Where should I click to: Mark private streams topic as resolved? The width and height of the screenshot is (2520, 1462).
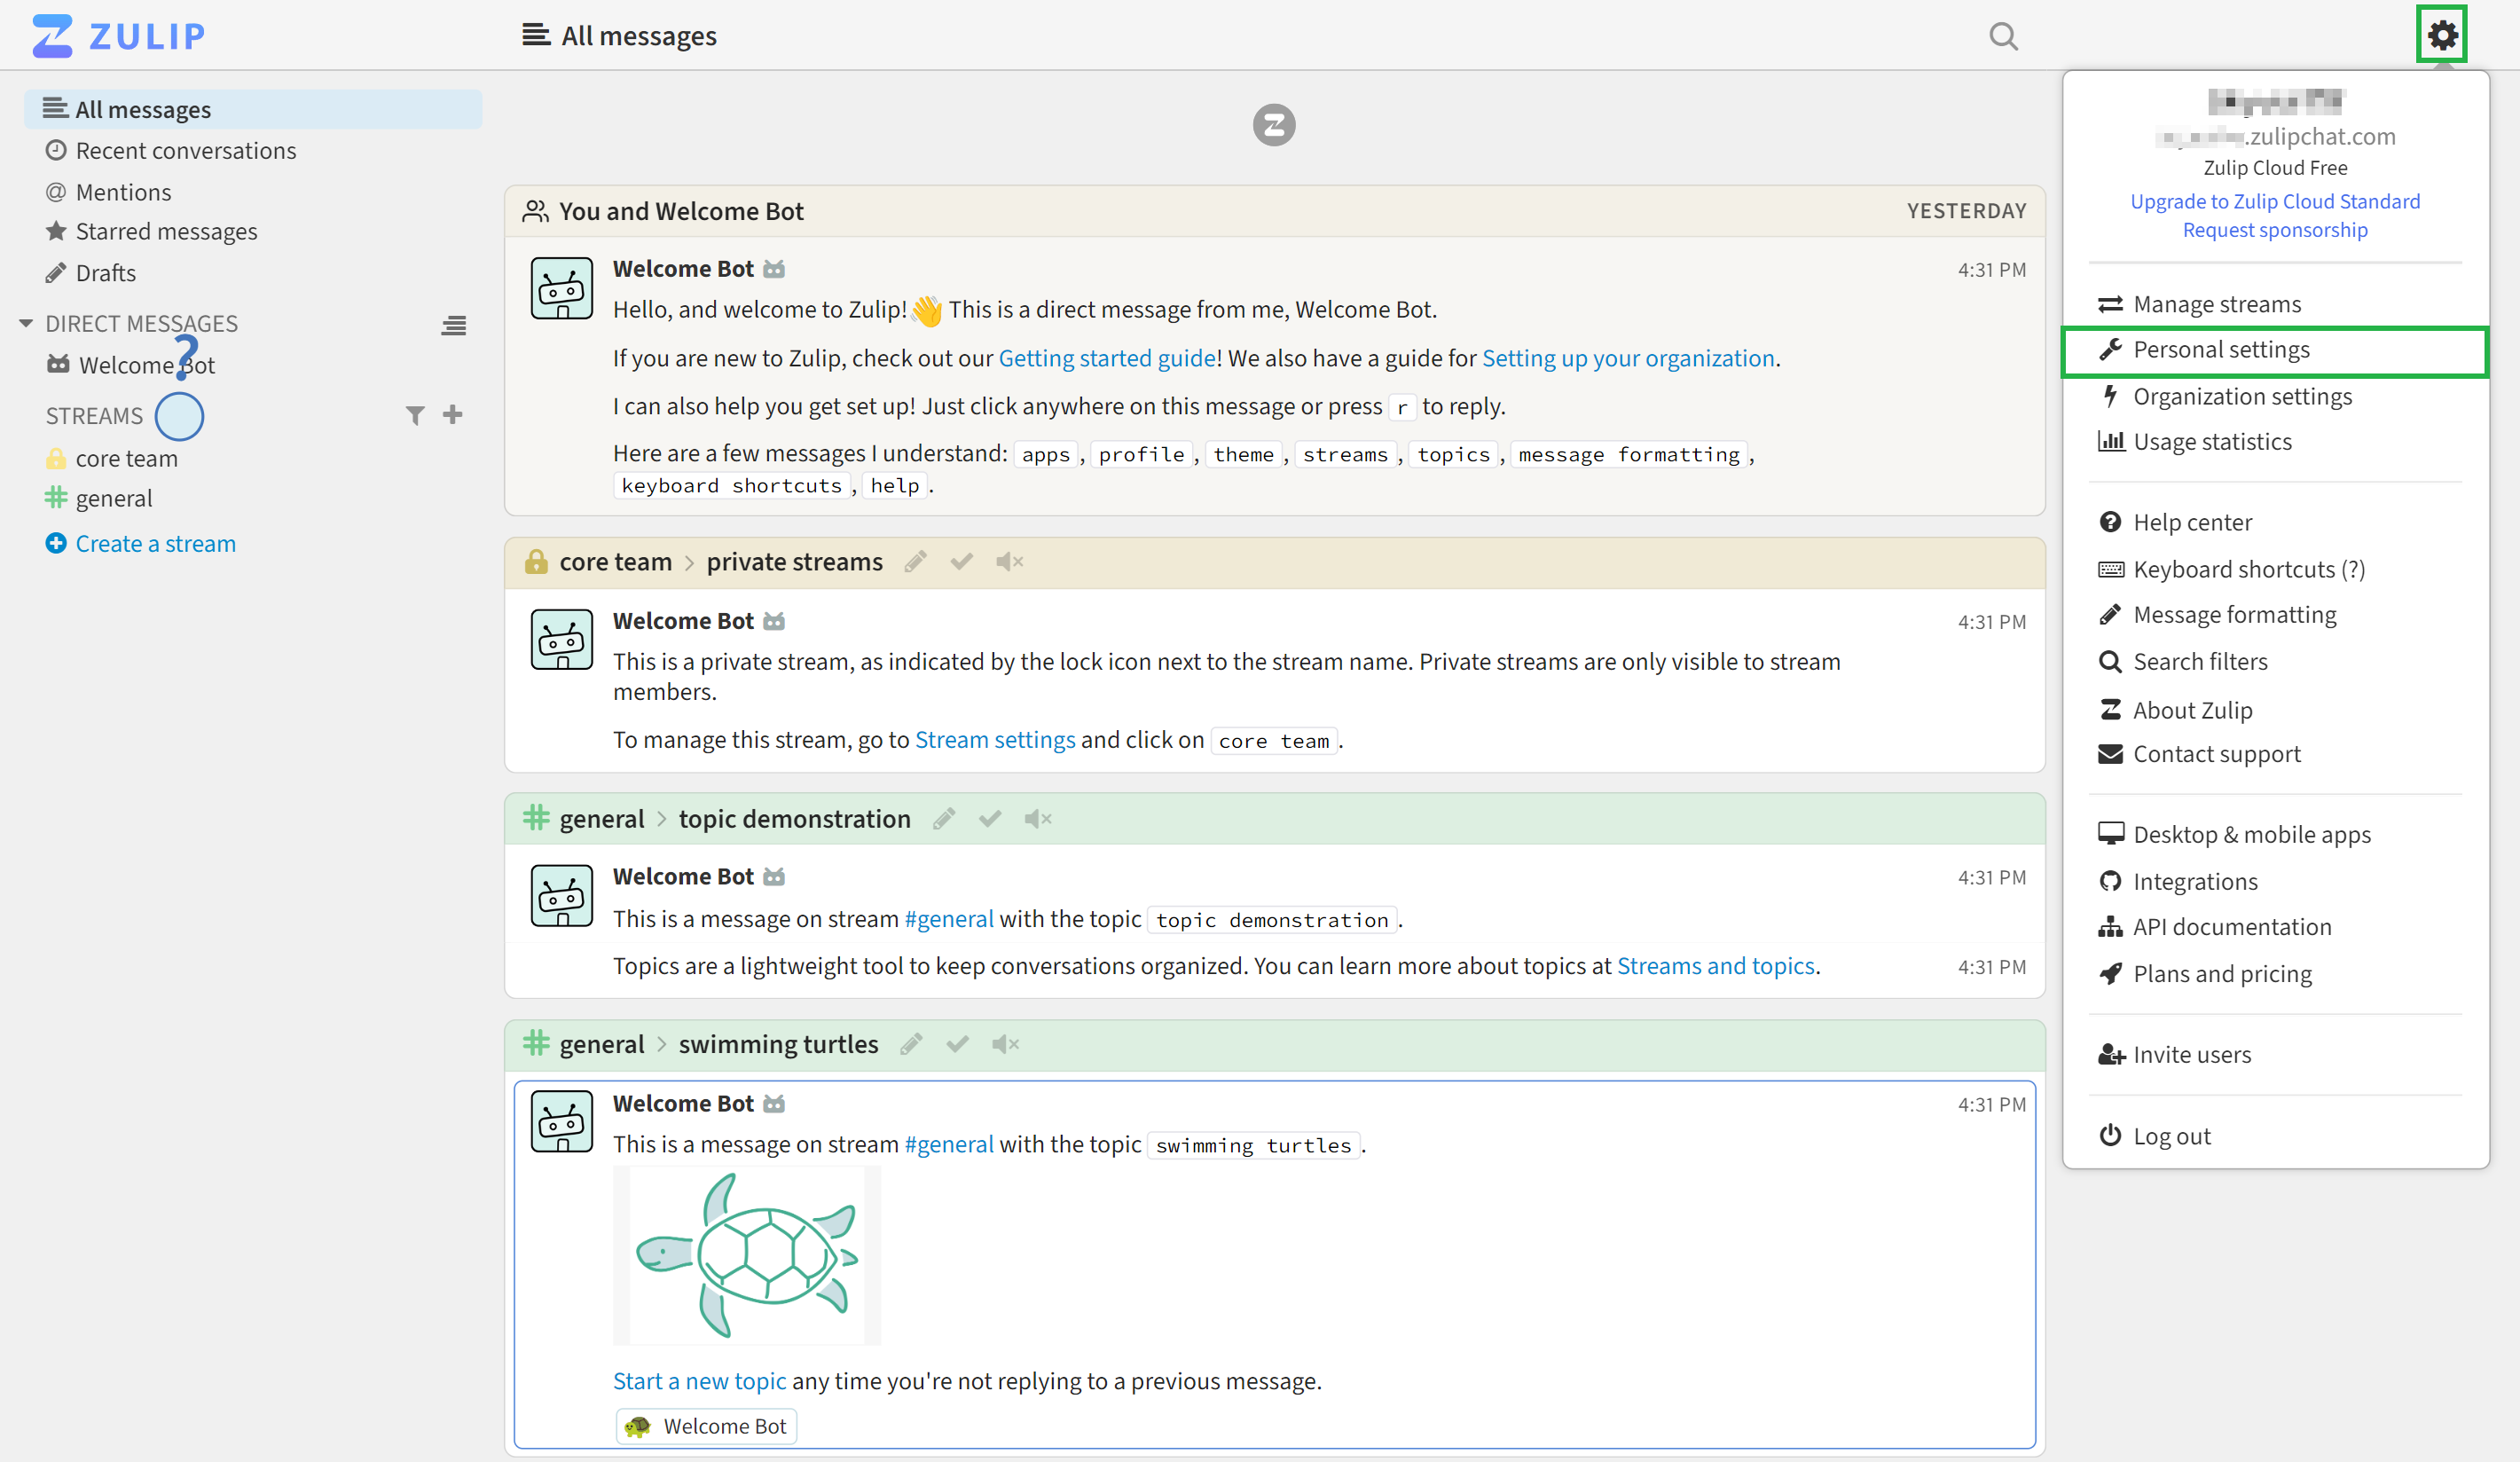coord(962,562)
